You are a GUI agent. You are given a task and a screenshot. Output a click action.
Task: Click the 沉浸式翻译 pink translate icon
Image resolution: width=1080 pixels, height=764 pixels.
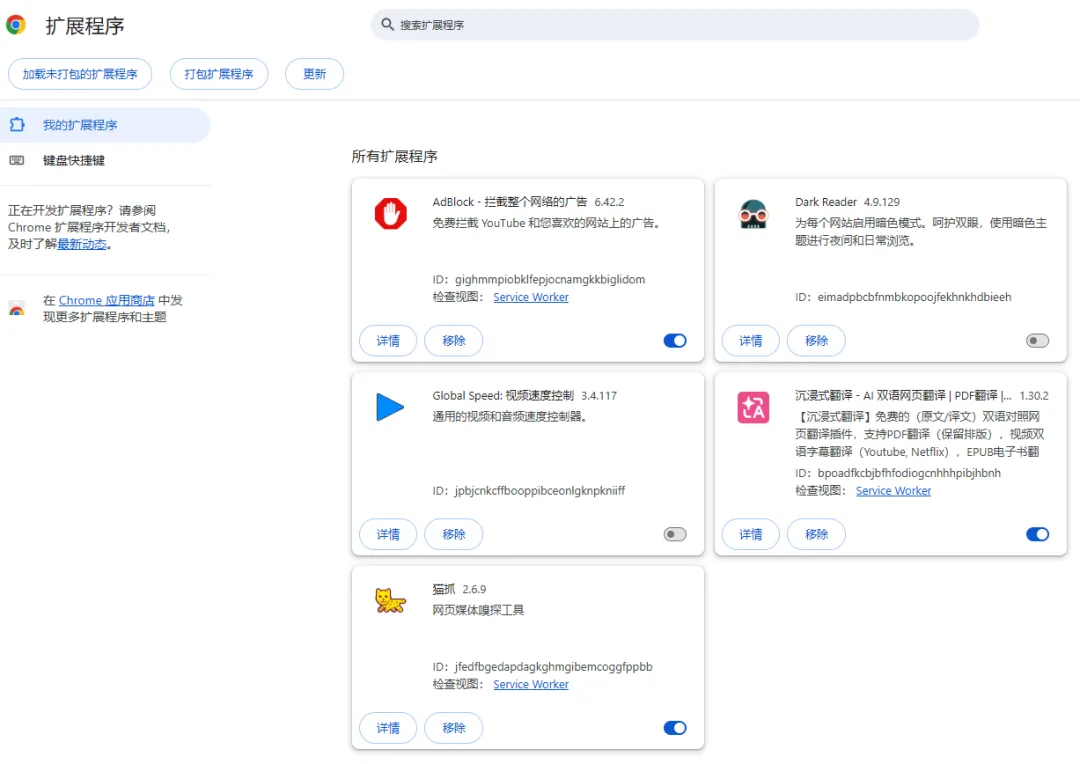(x=753, y=407)
